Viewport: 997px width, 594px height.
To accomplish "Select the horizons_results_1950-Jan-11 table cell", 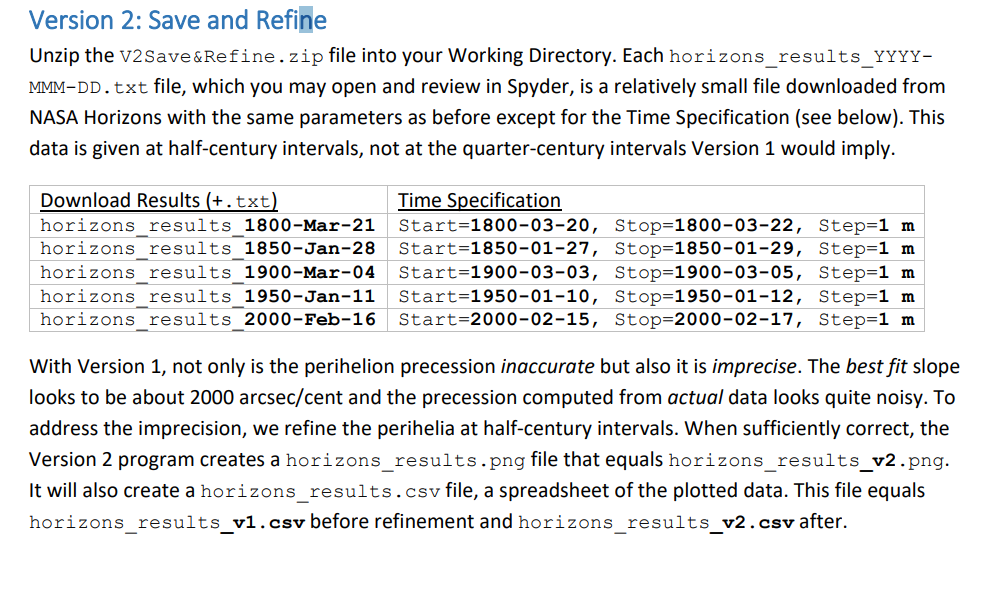I will (208, 296).
